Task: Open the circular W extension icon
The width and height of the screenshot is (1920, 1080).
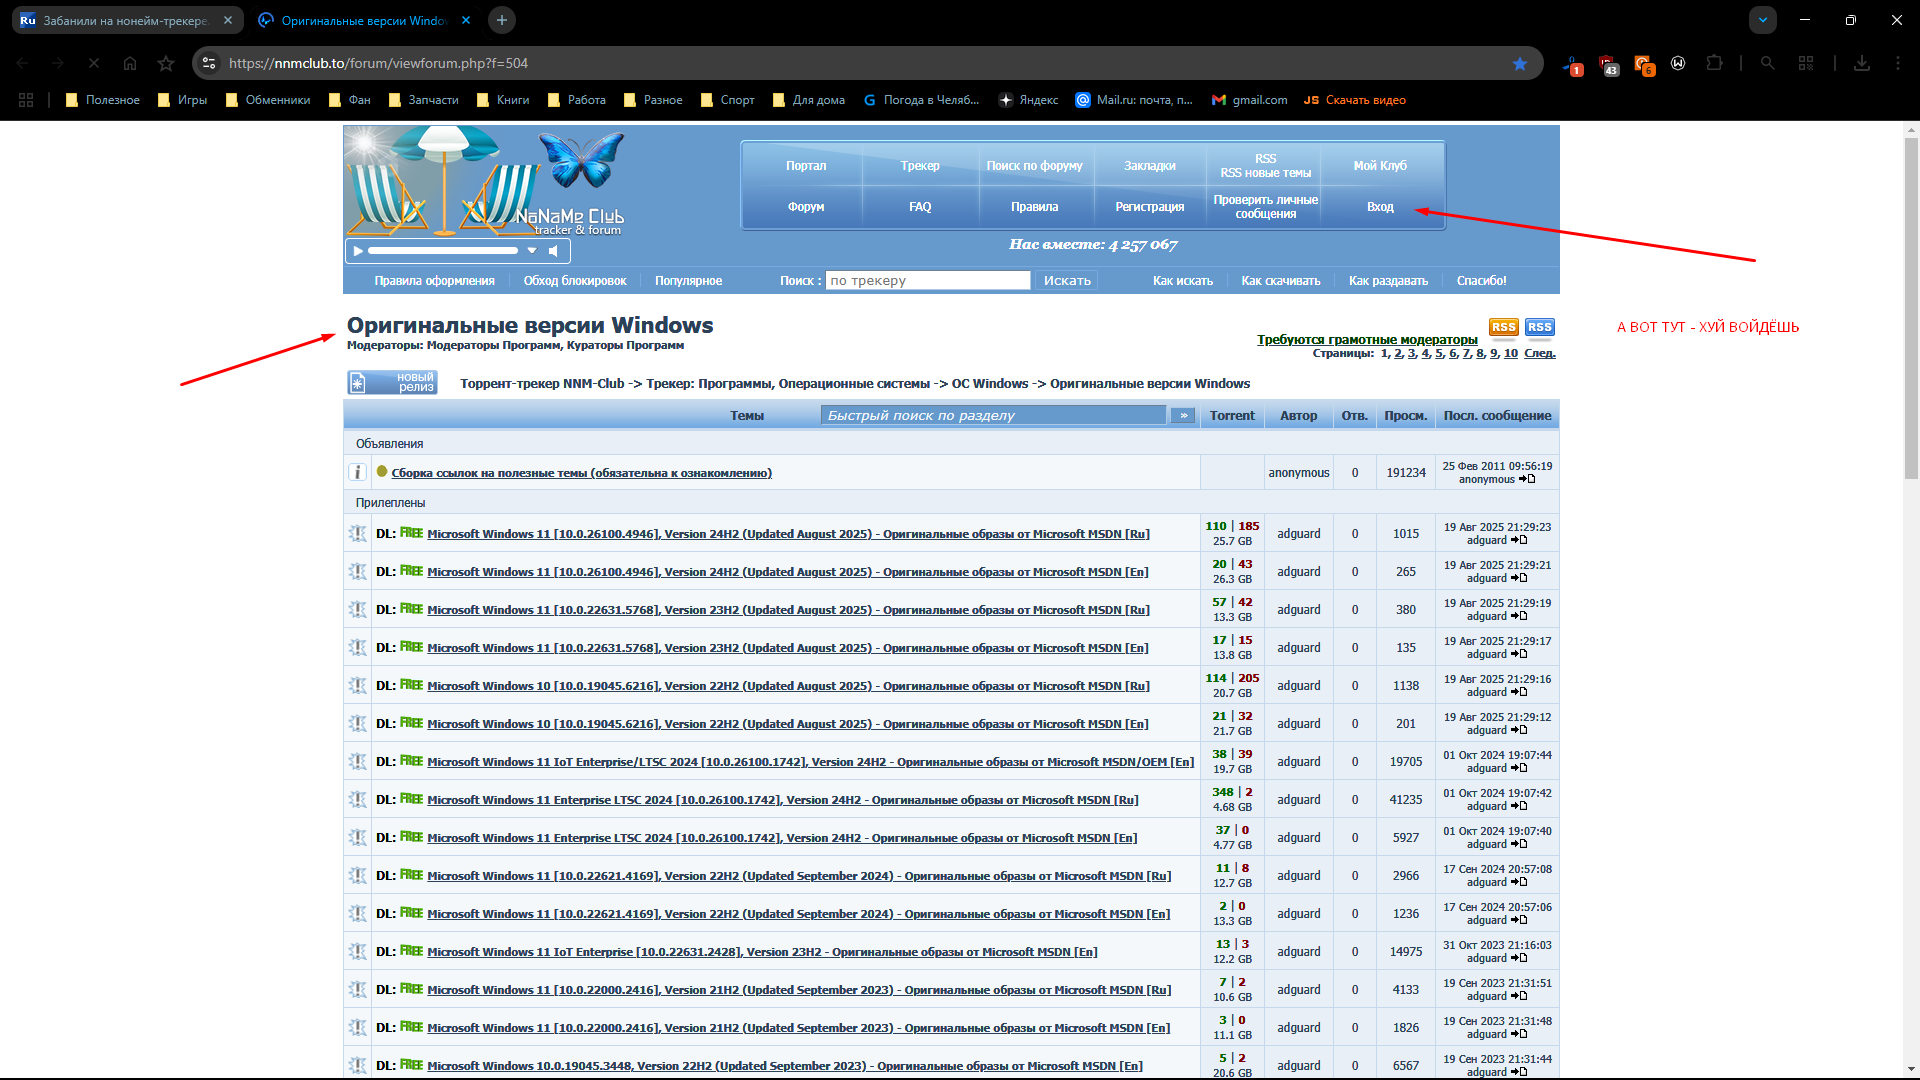Action: click(x=1678, y=63)
